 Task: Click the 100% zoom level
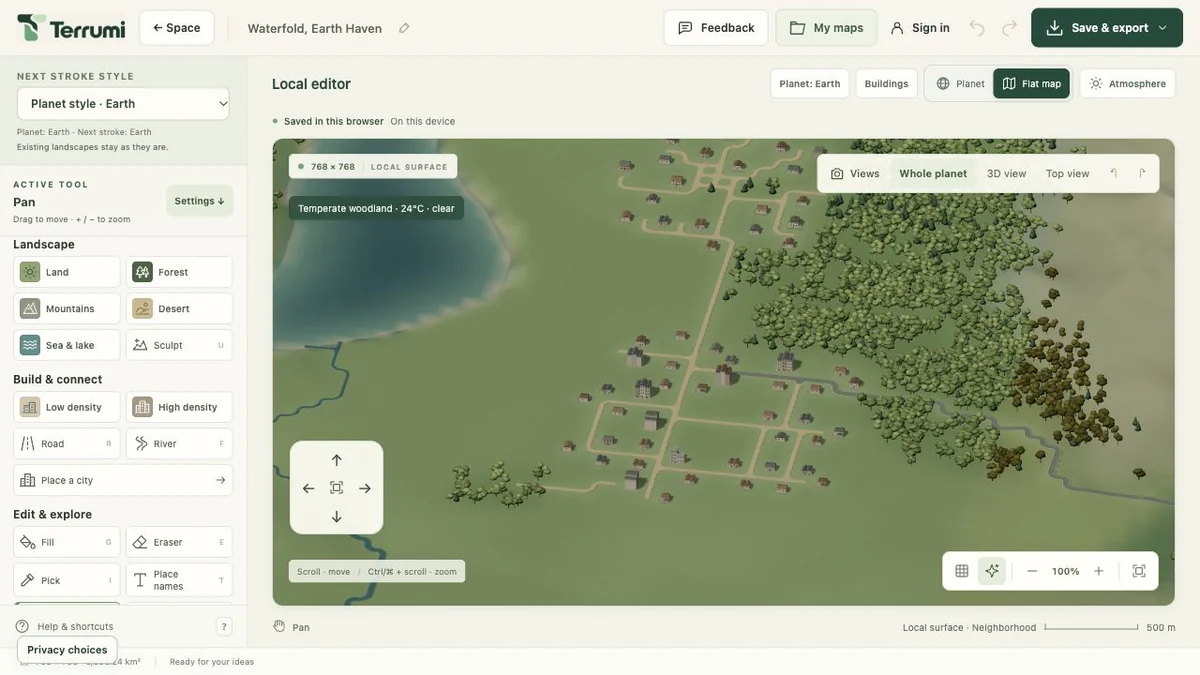1066,571
